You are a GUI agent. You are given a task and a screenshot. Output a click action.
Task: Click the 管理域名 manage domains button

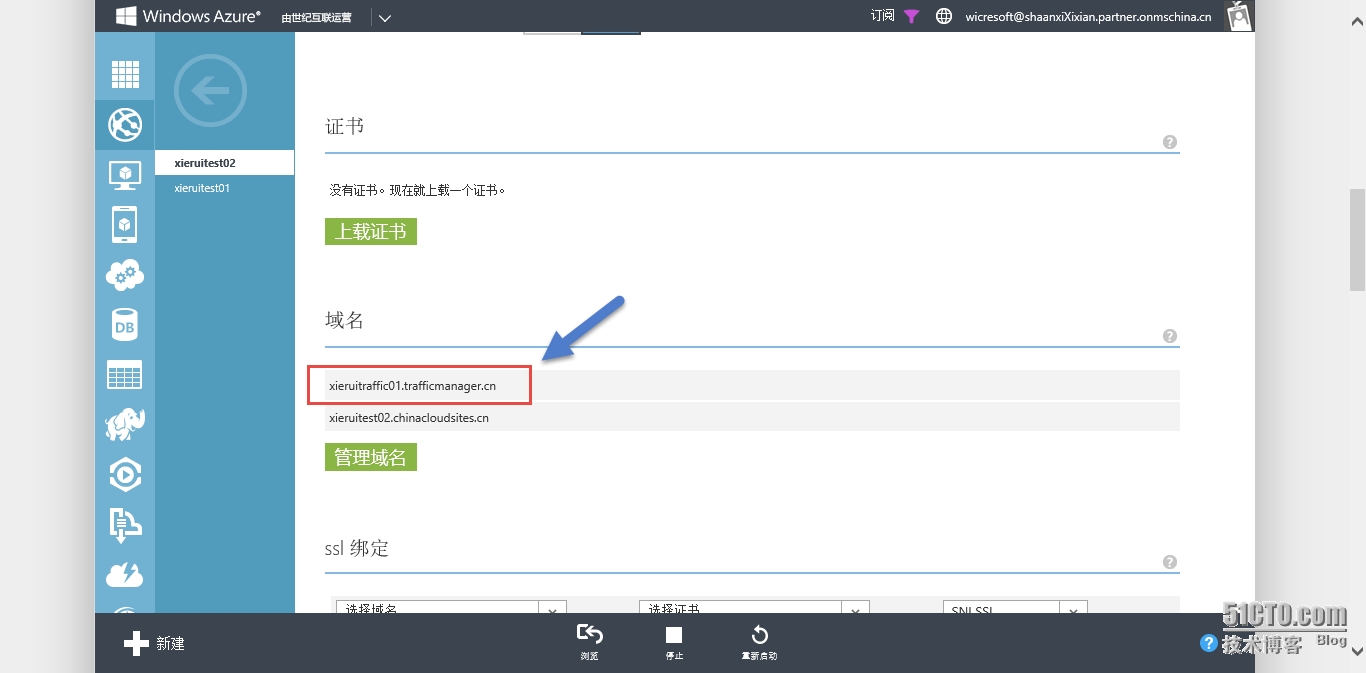(x=371, y=458)
